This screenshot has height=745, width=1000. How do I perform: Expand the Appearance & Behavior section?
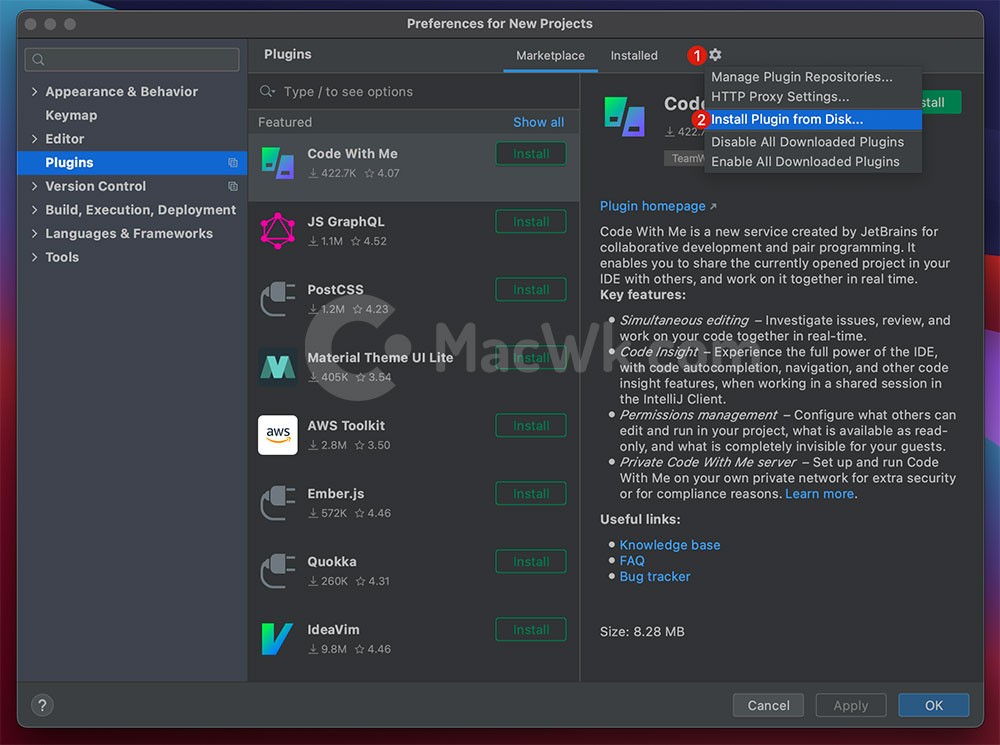pos(35,92)
